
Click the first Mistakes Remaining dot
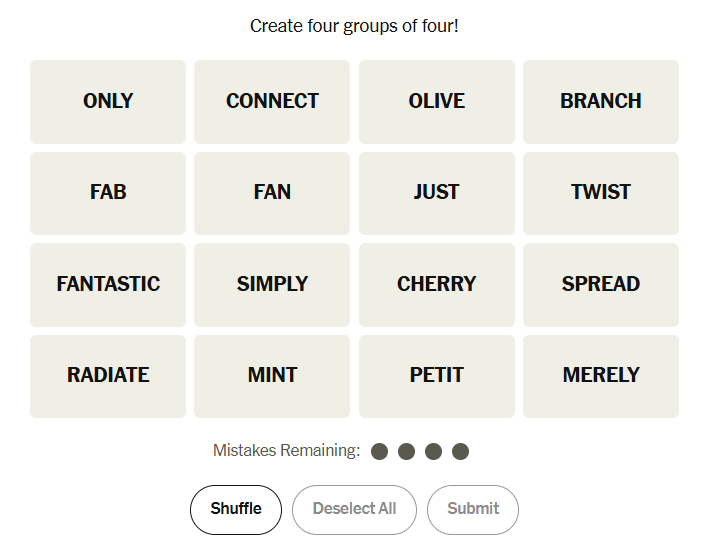point(379,451)
